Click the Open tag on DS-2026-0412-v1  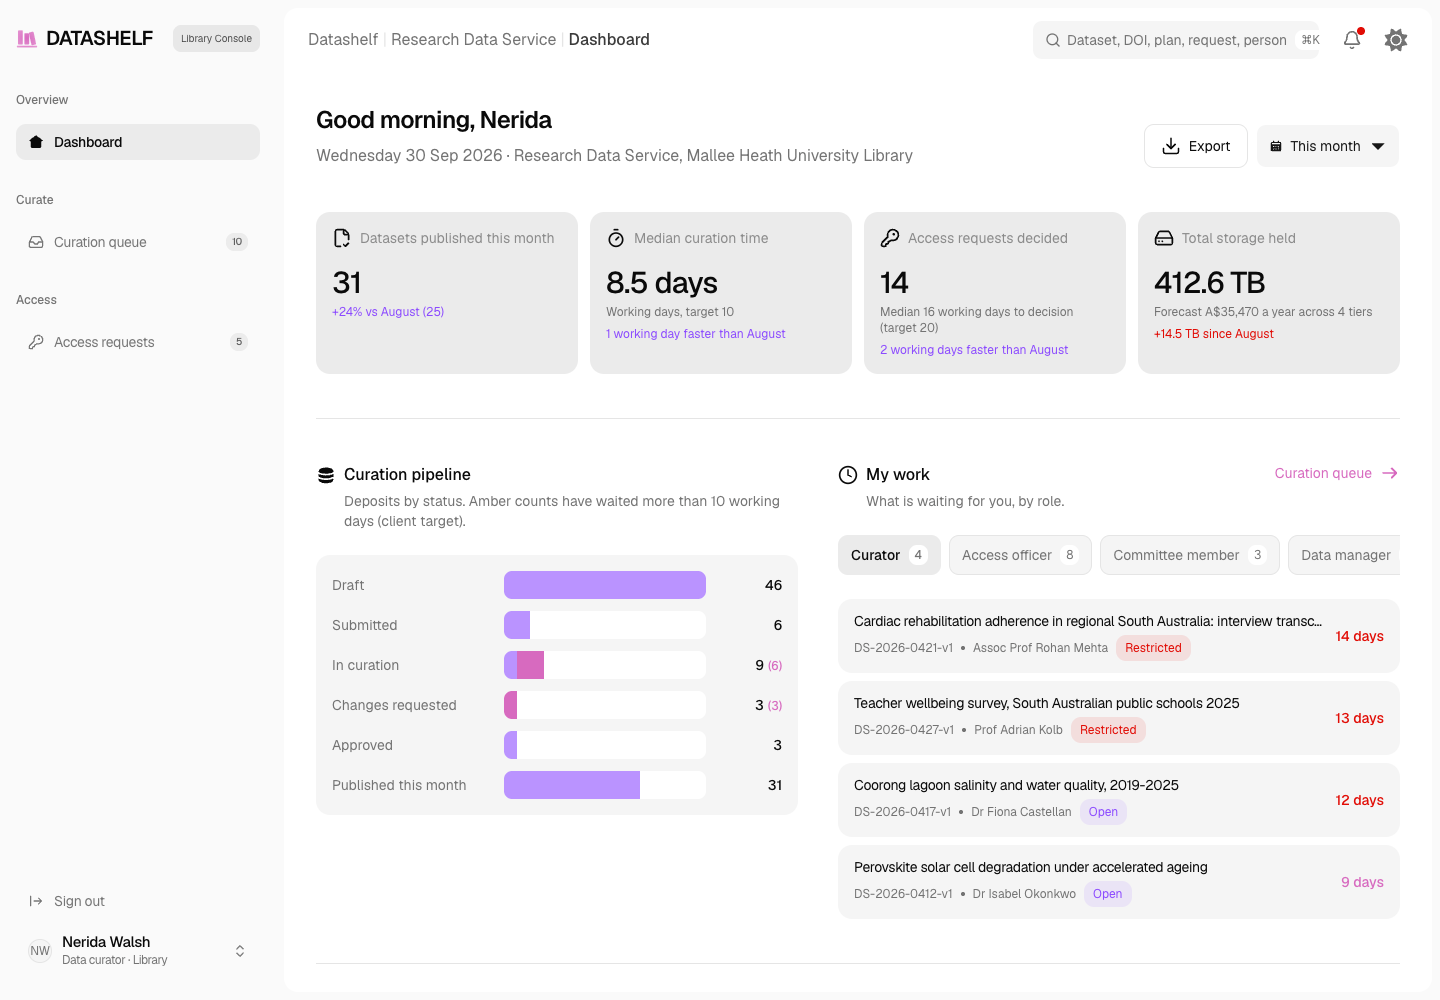point(1107,894)
